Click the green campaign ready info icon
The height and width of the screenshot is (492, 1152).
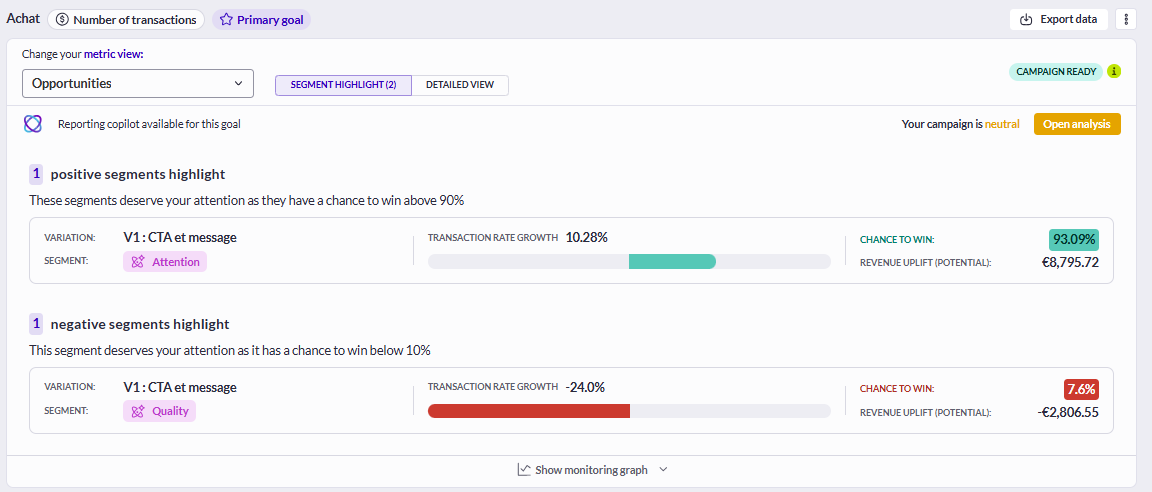tap(1114, 71)
